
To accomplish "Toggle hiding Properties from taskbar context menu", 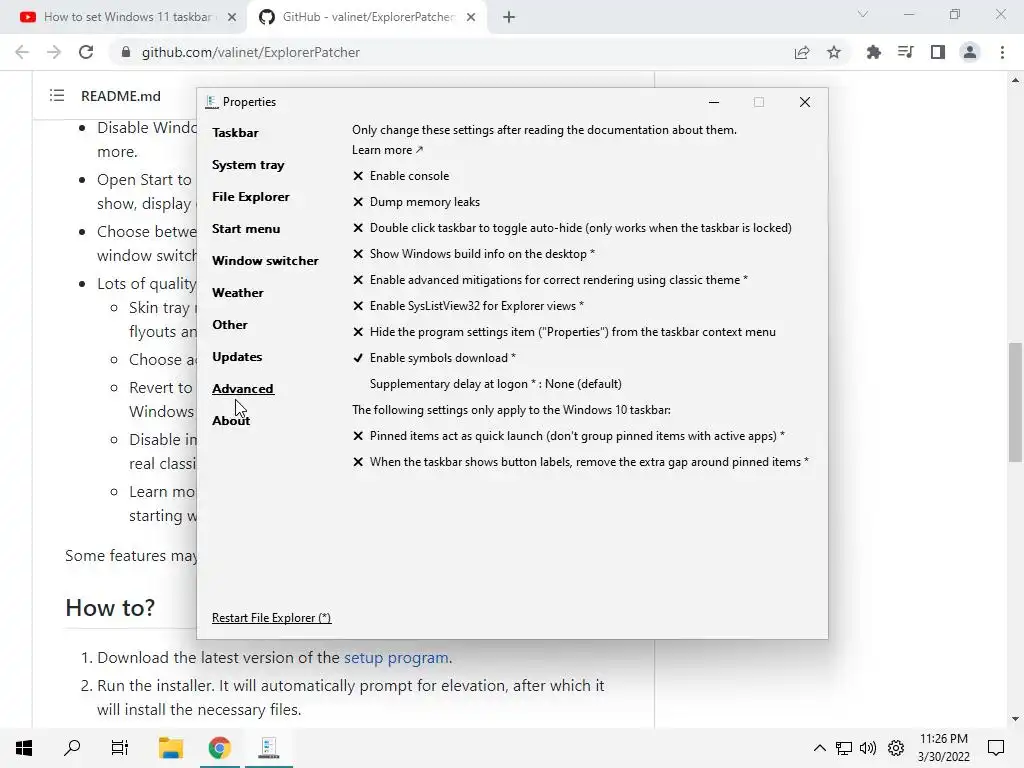I will 564,332.
